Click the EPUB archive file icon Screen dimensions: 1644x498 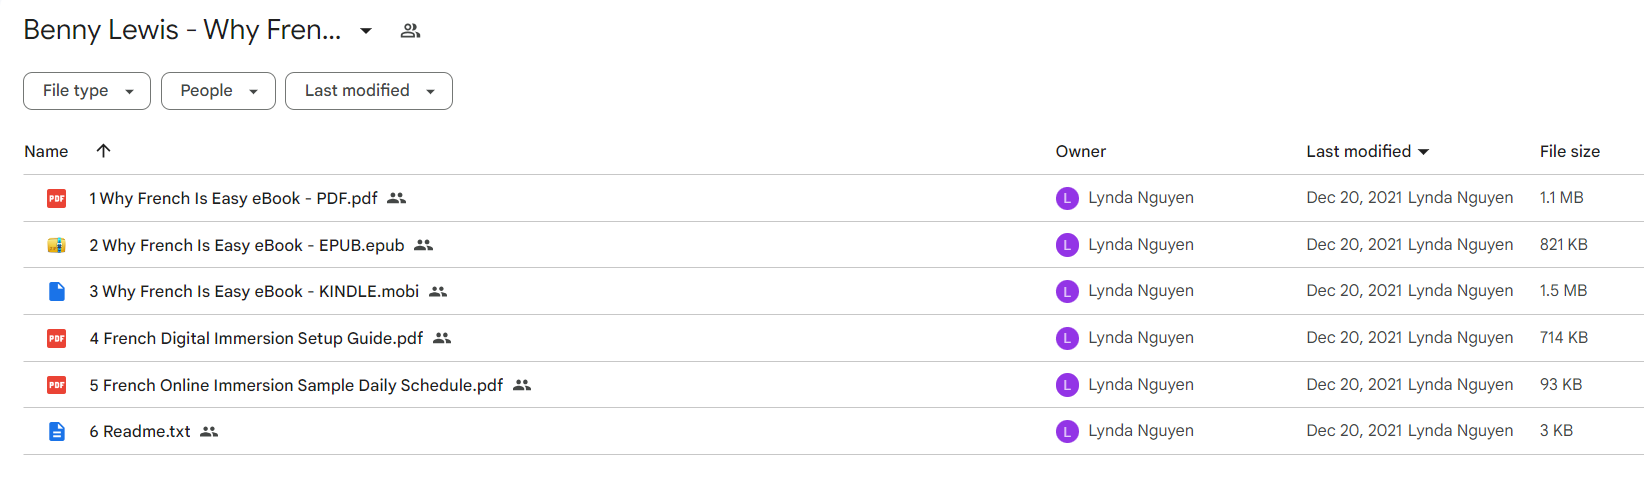point(57,245)
